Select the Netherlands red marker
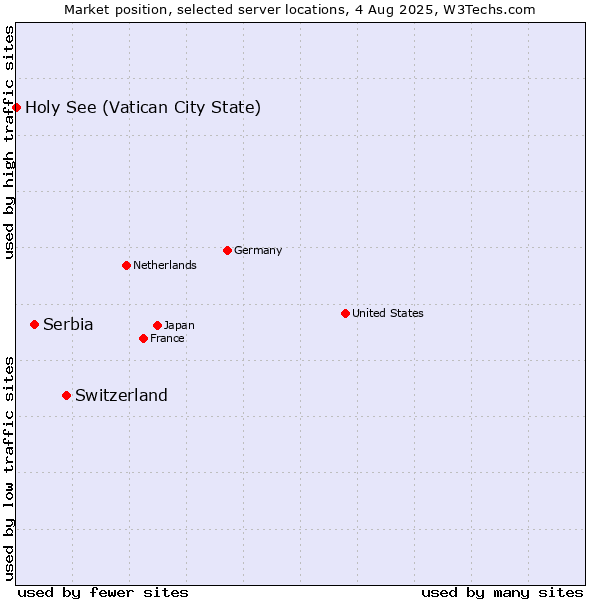Screen dimensions: 600x600 pyautogui.click(x=127, y=266)
